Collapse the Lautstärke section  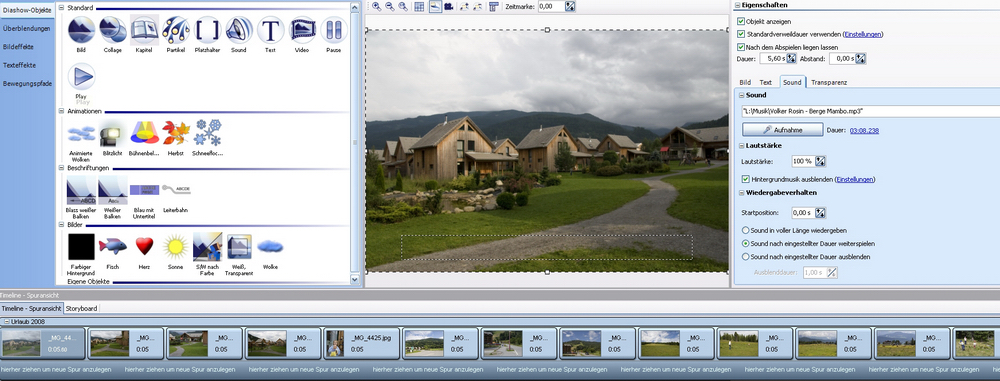(742, 146)
